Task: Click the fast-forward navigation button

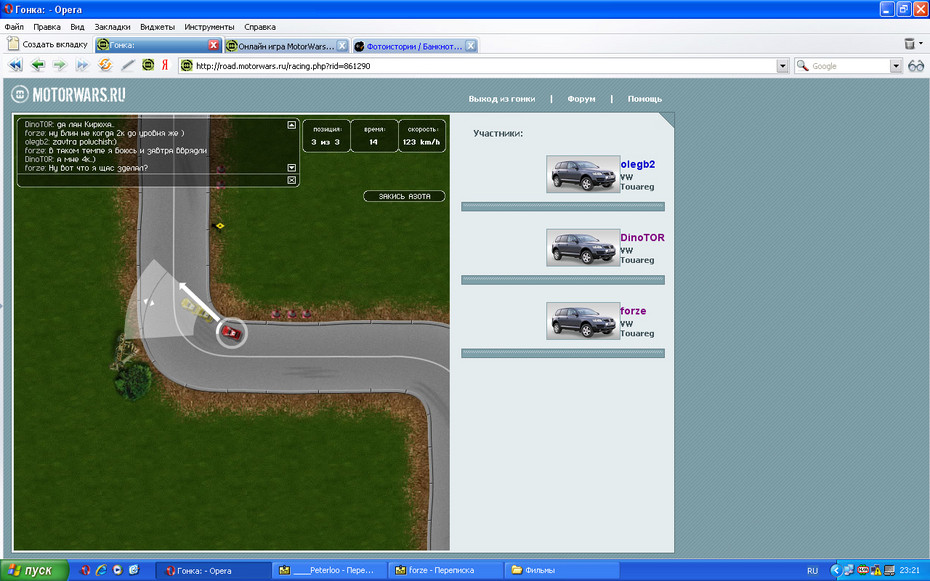Action: pyautogui.click(x=82, y=65)
